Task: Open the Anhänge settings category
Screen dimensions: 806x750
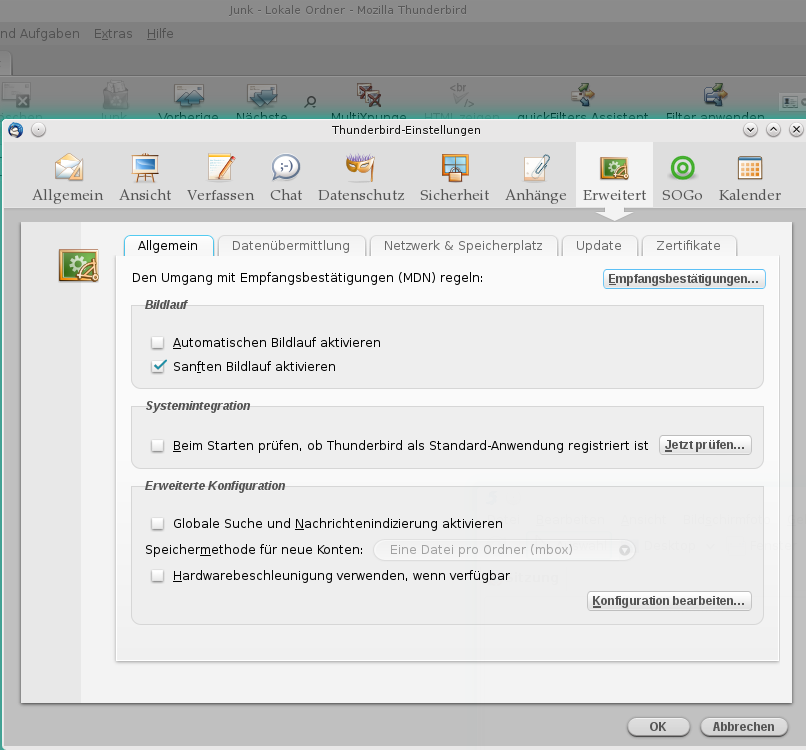Action: point(536,177)
